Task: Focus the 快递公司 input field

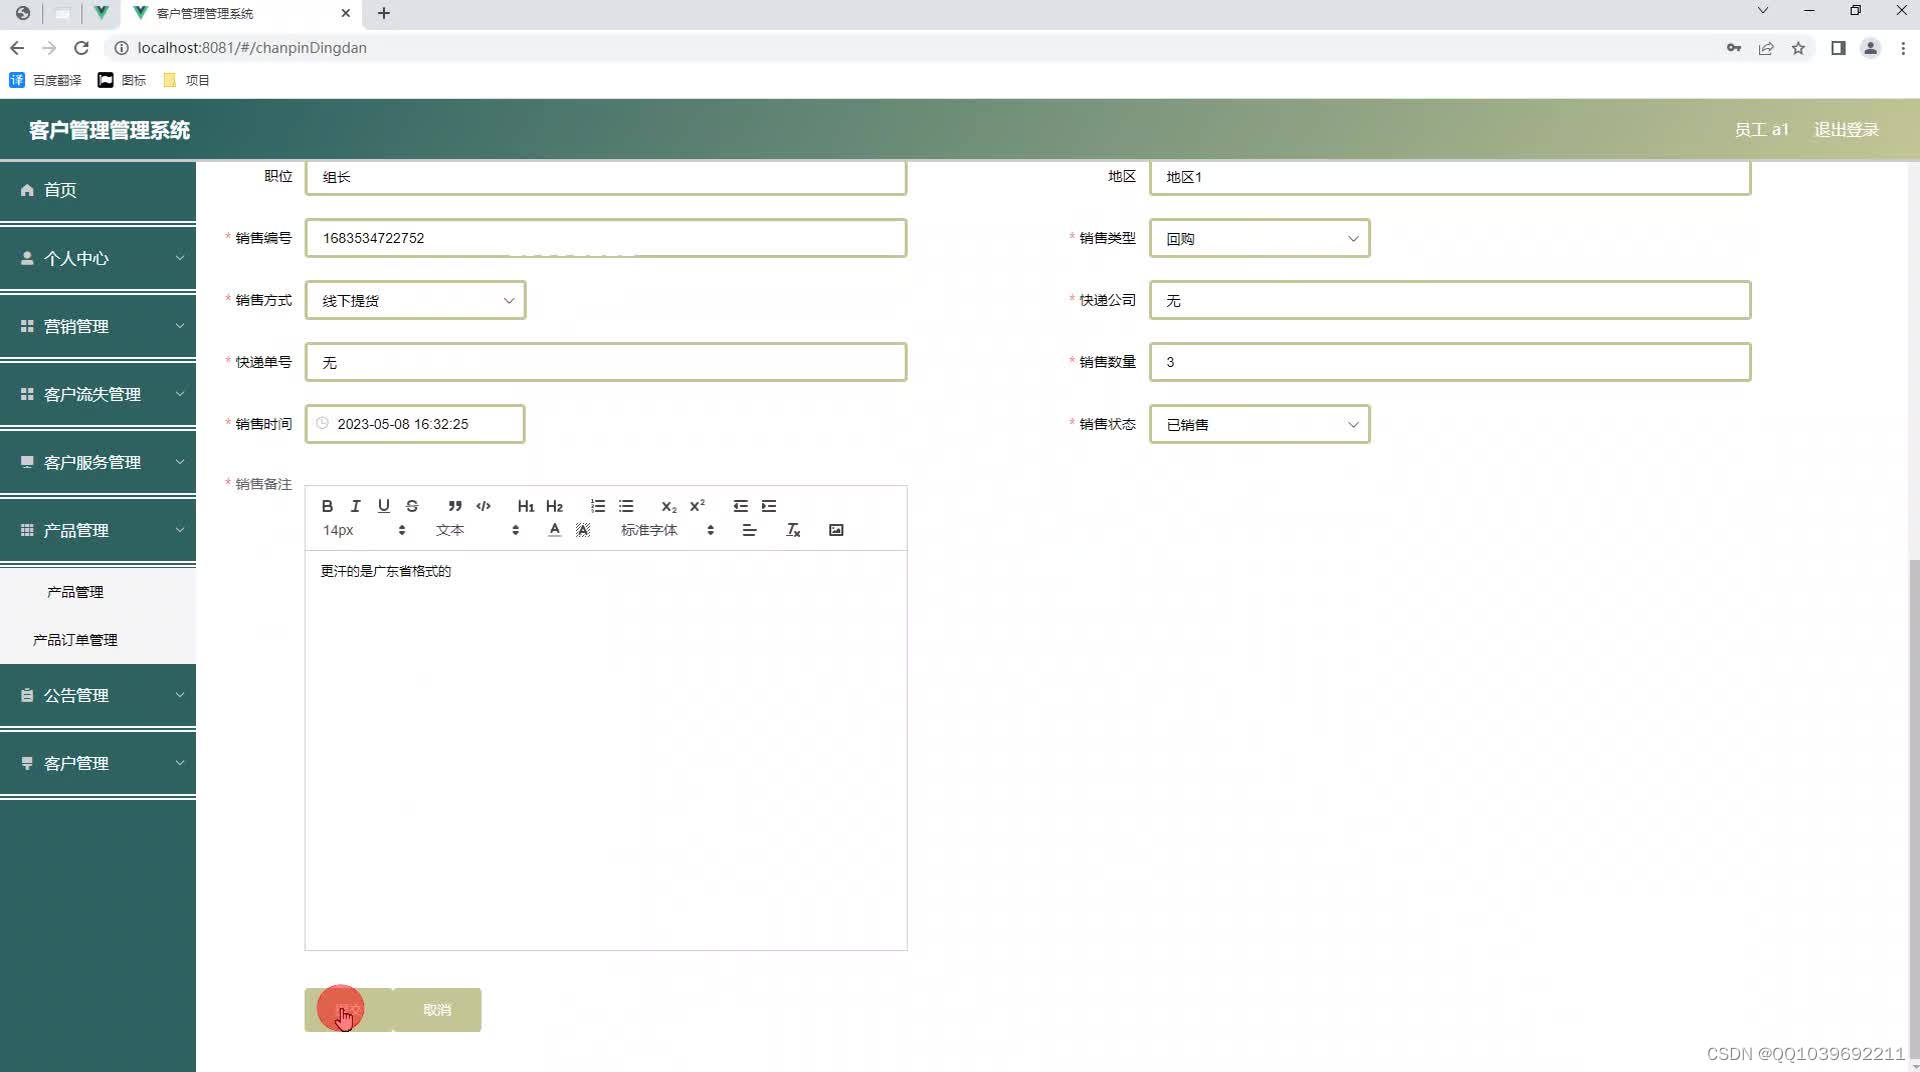Action: point(1450,300)
